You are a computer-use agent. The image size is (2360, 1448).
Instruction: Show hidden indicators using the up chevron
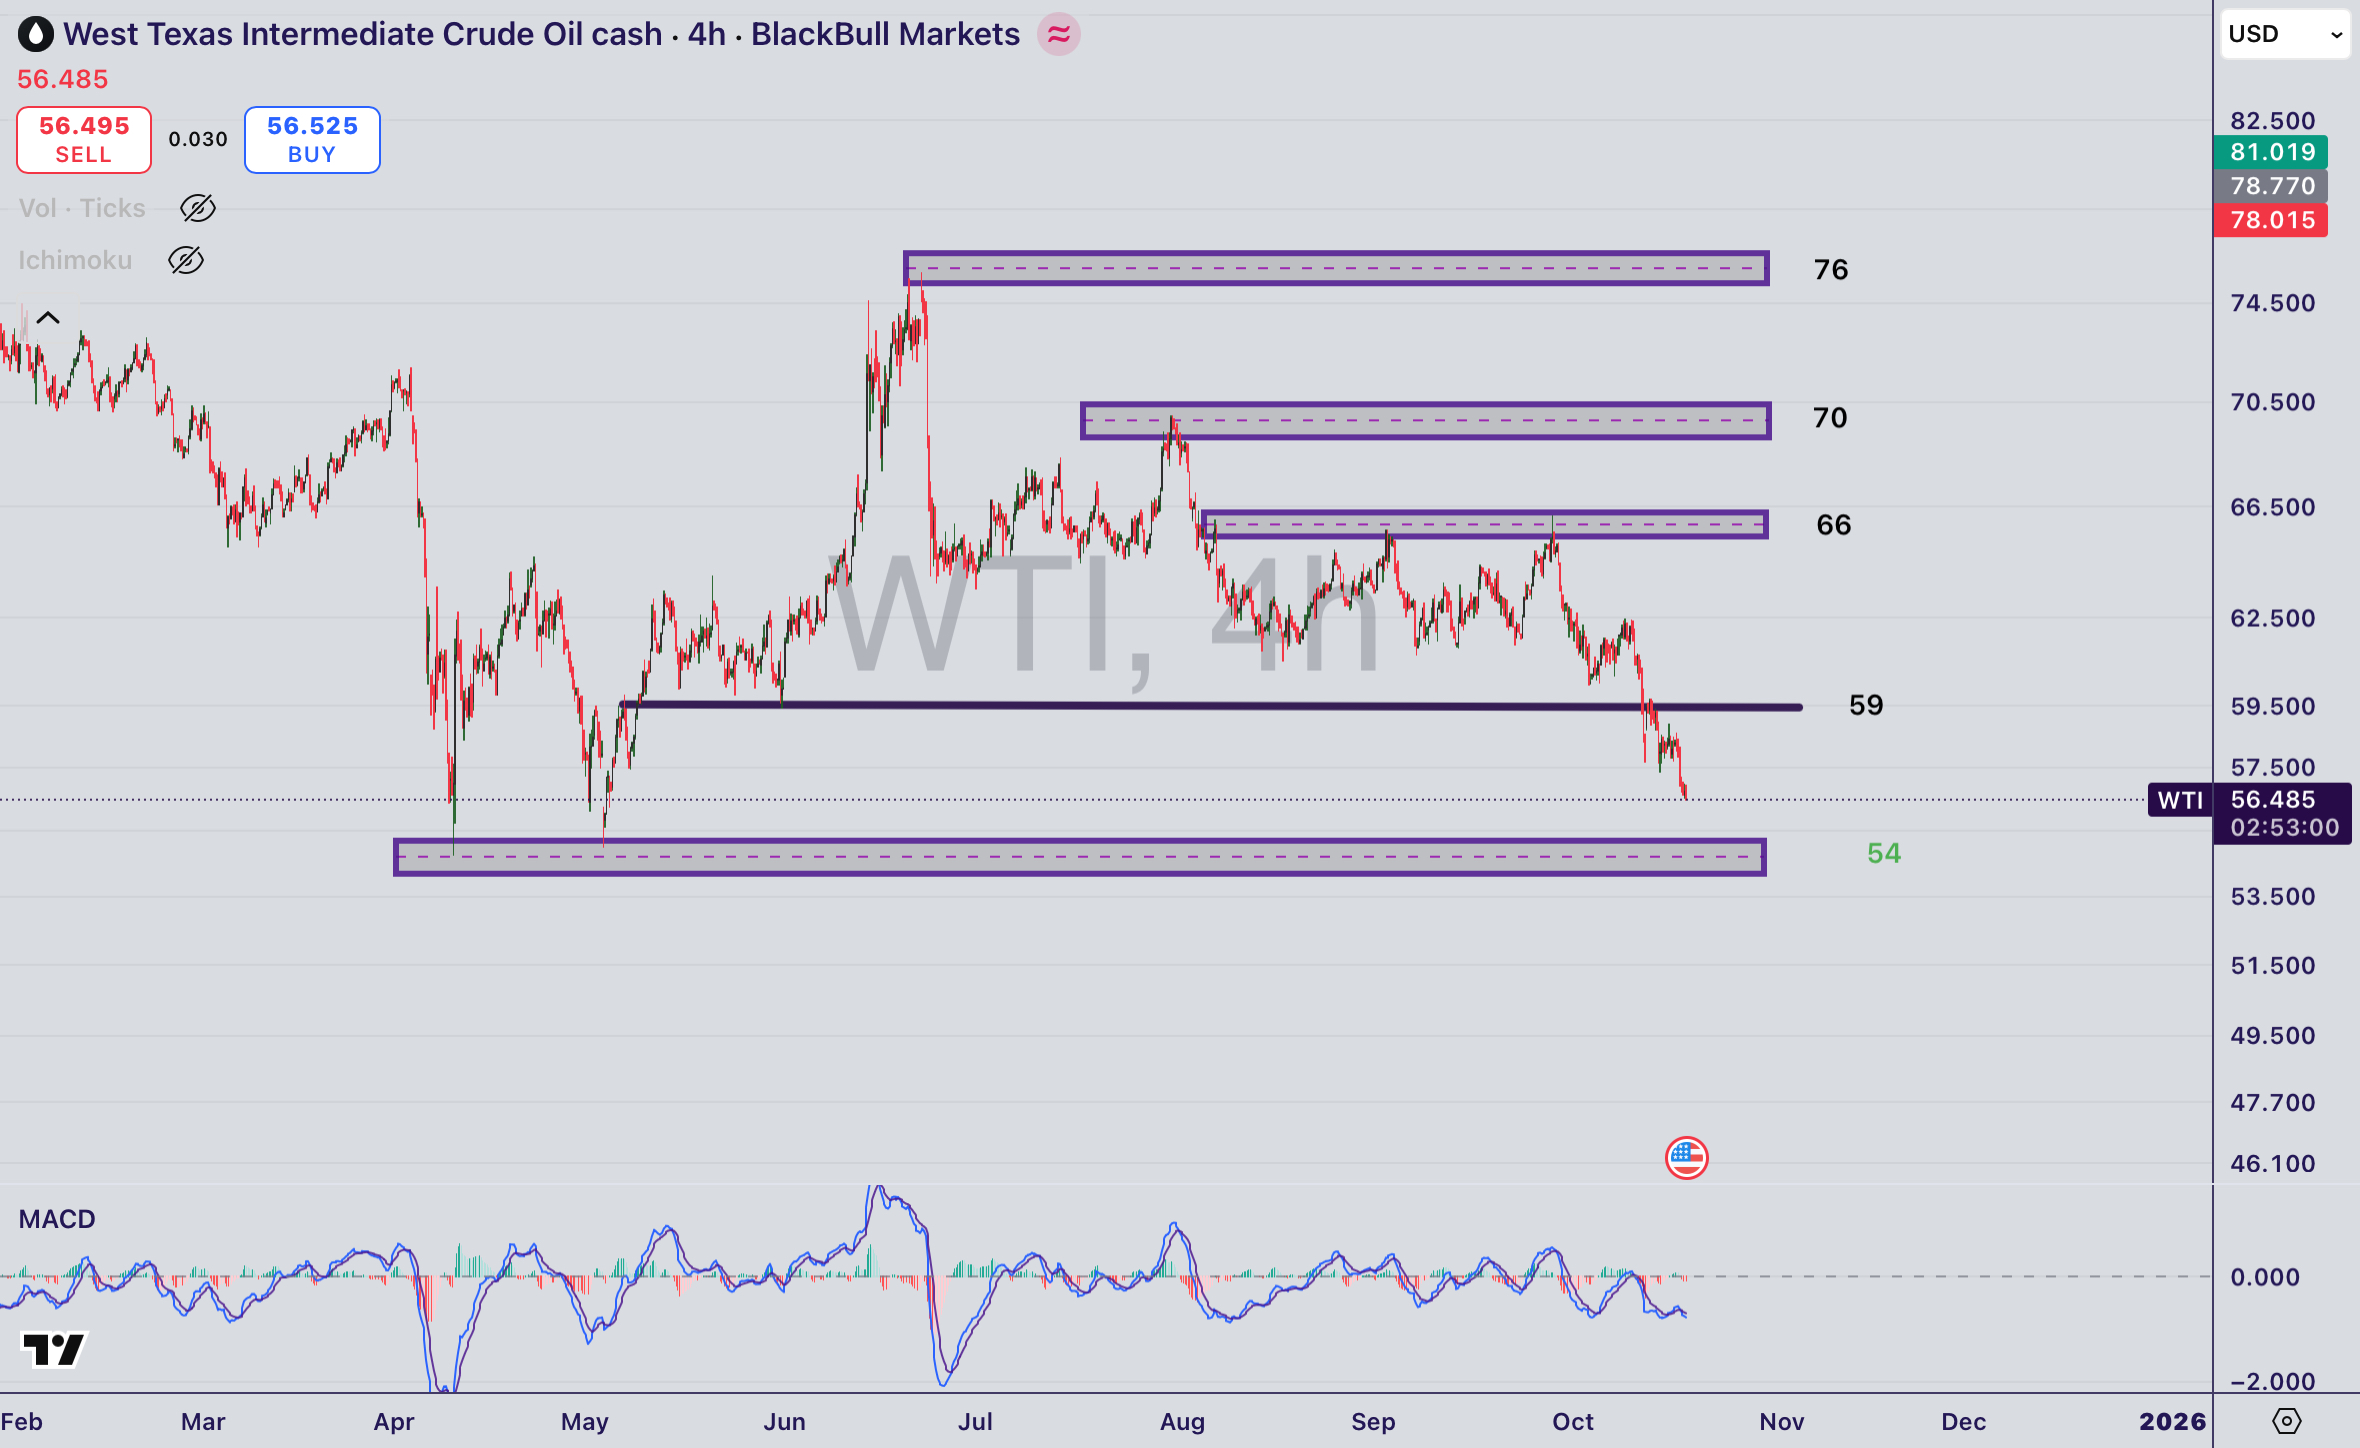47,318
